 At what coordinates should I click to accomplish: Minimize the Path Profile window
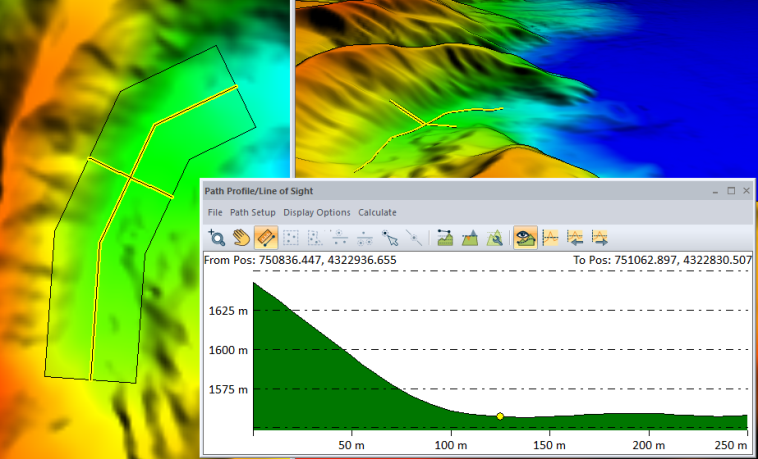pos(715,190)
